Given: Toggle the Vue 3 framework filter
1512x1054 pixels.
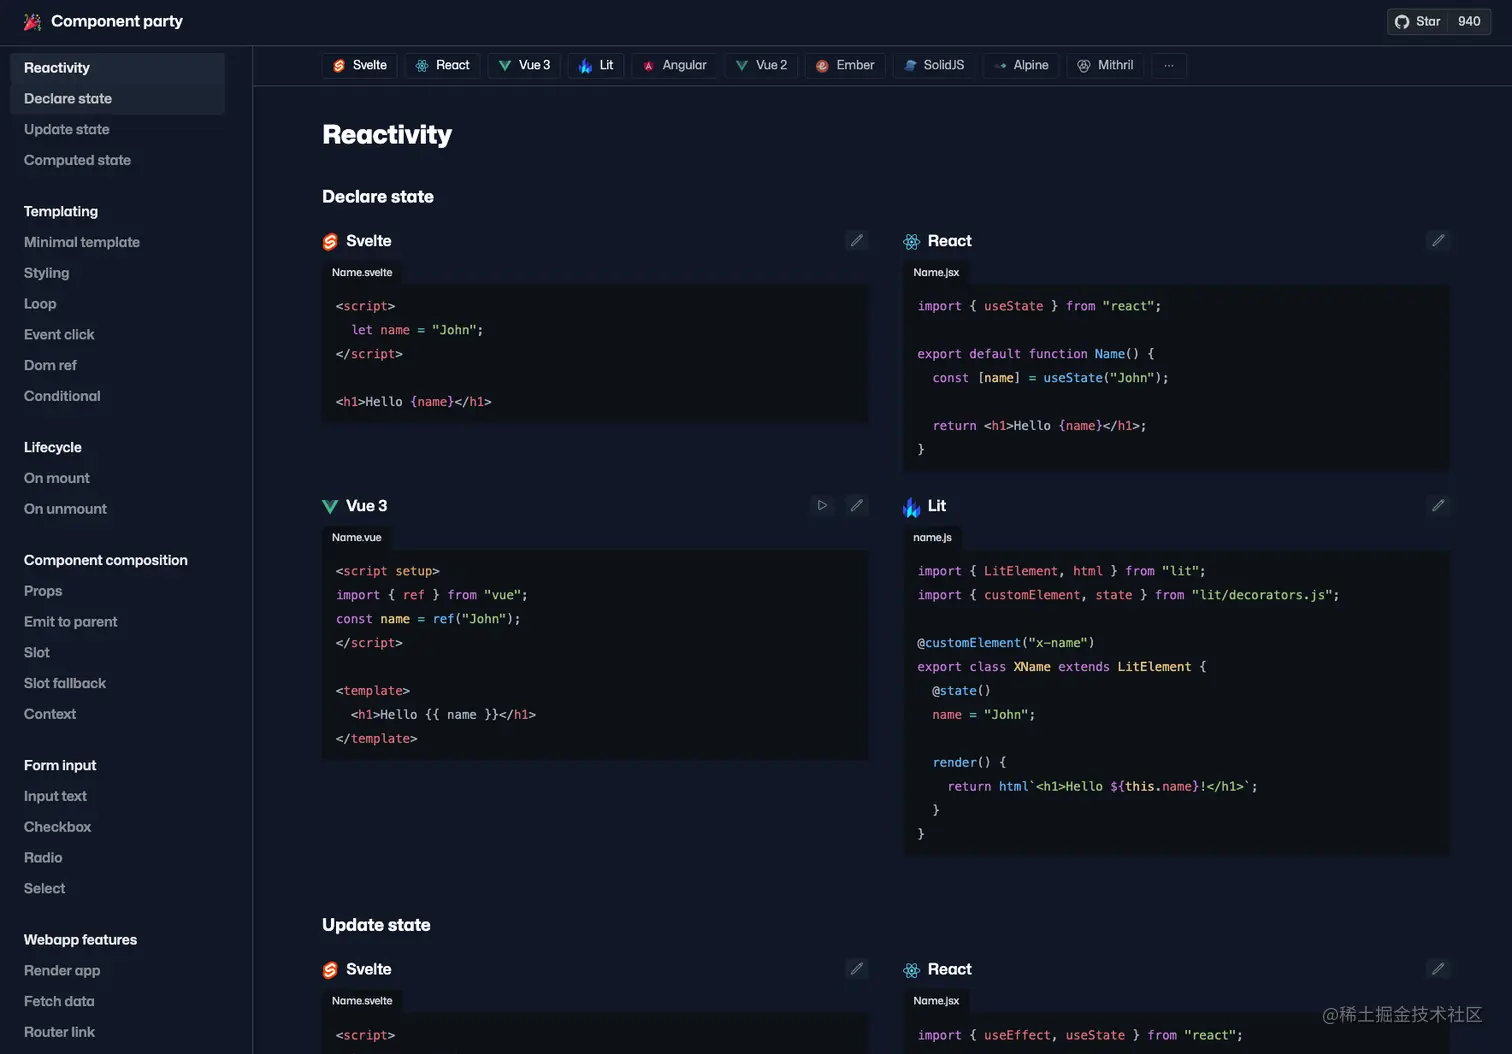Looking at the screenshot, I should [x=525, y=65].
